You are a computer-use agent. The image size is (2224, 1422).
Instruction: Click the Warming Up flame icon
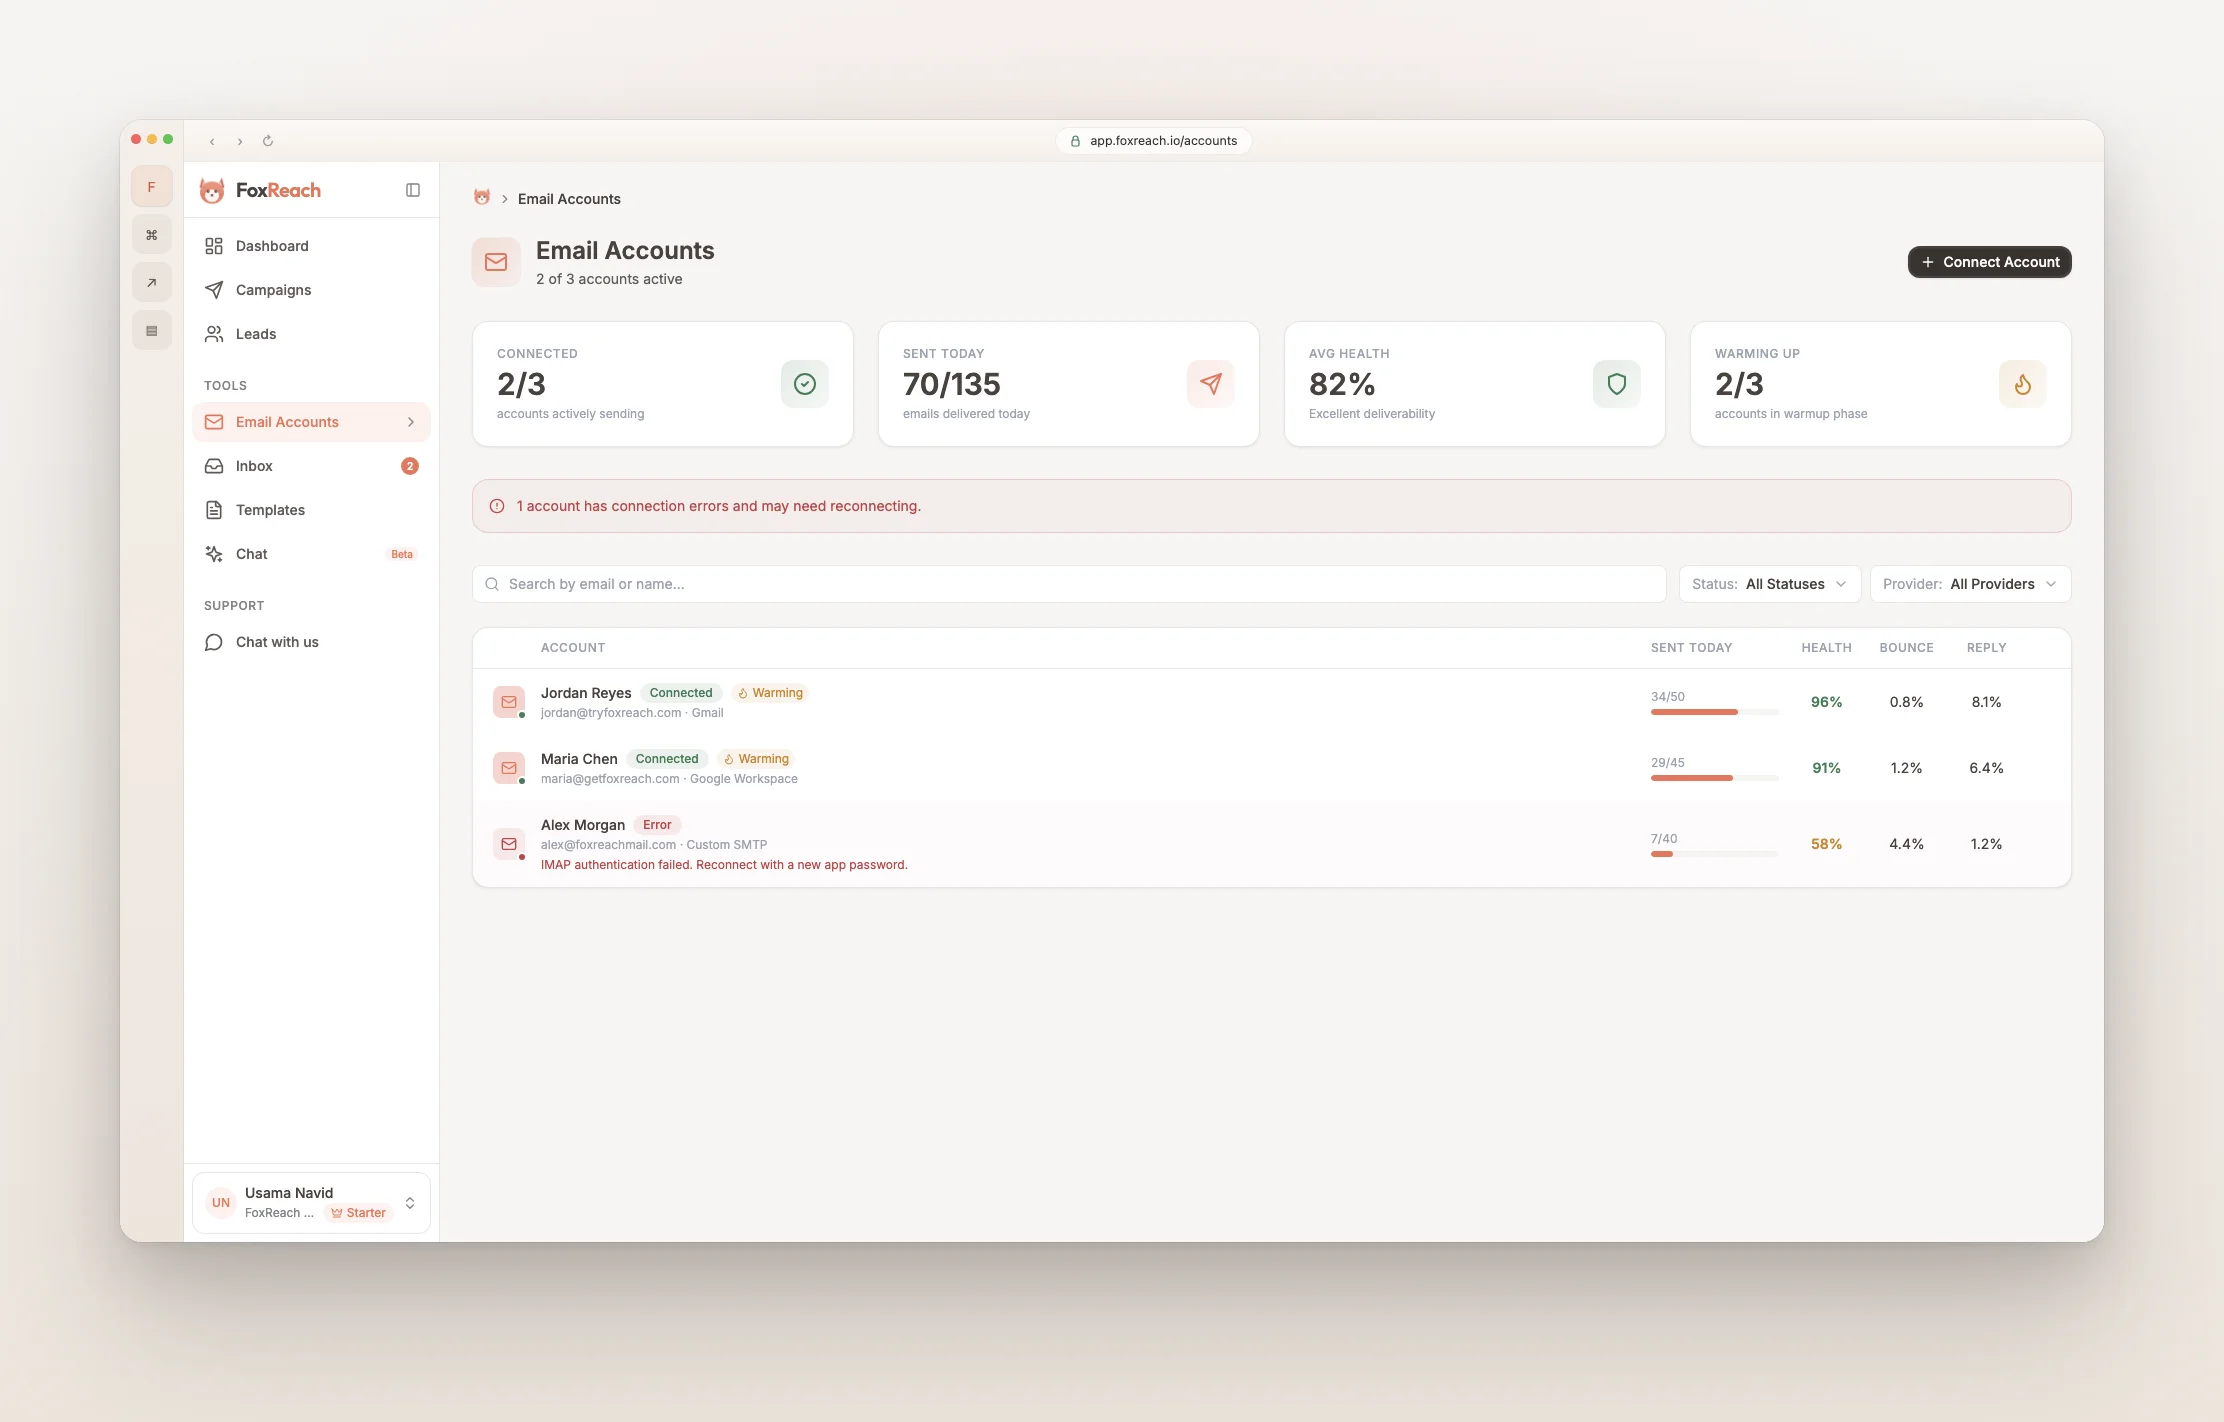point(2022,384)
